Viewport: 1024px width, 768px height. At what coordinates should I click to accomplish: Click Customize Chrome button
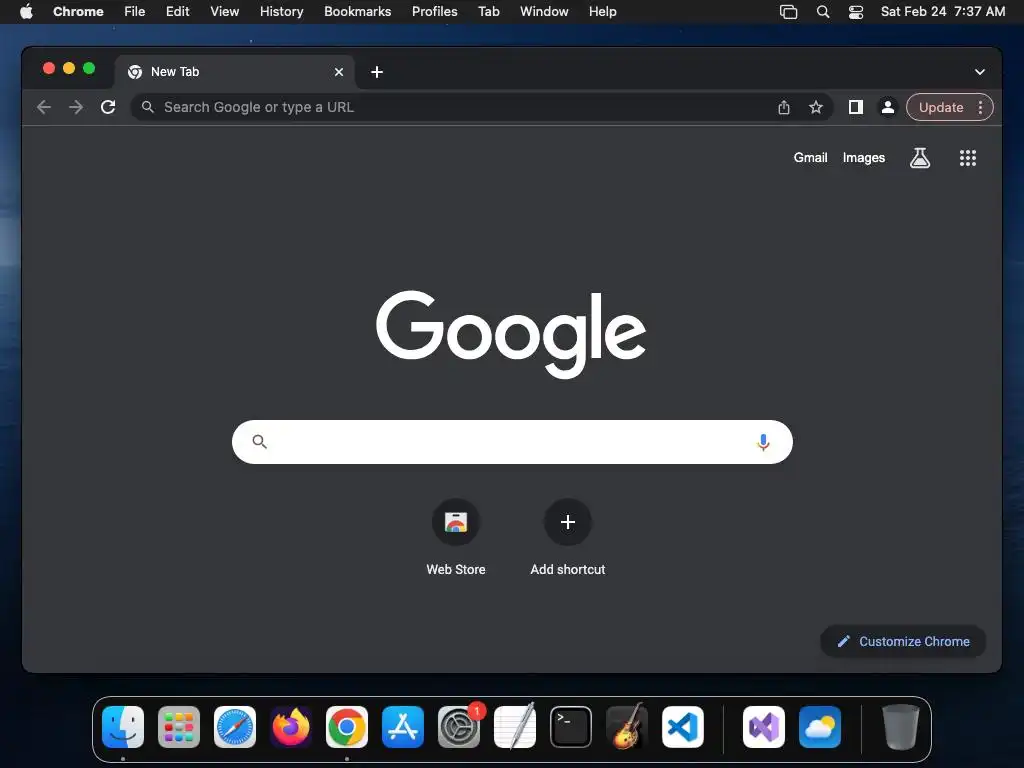[903, 641]
